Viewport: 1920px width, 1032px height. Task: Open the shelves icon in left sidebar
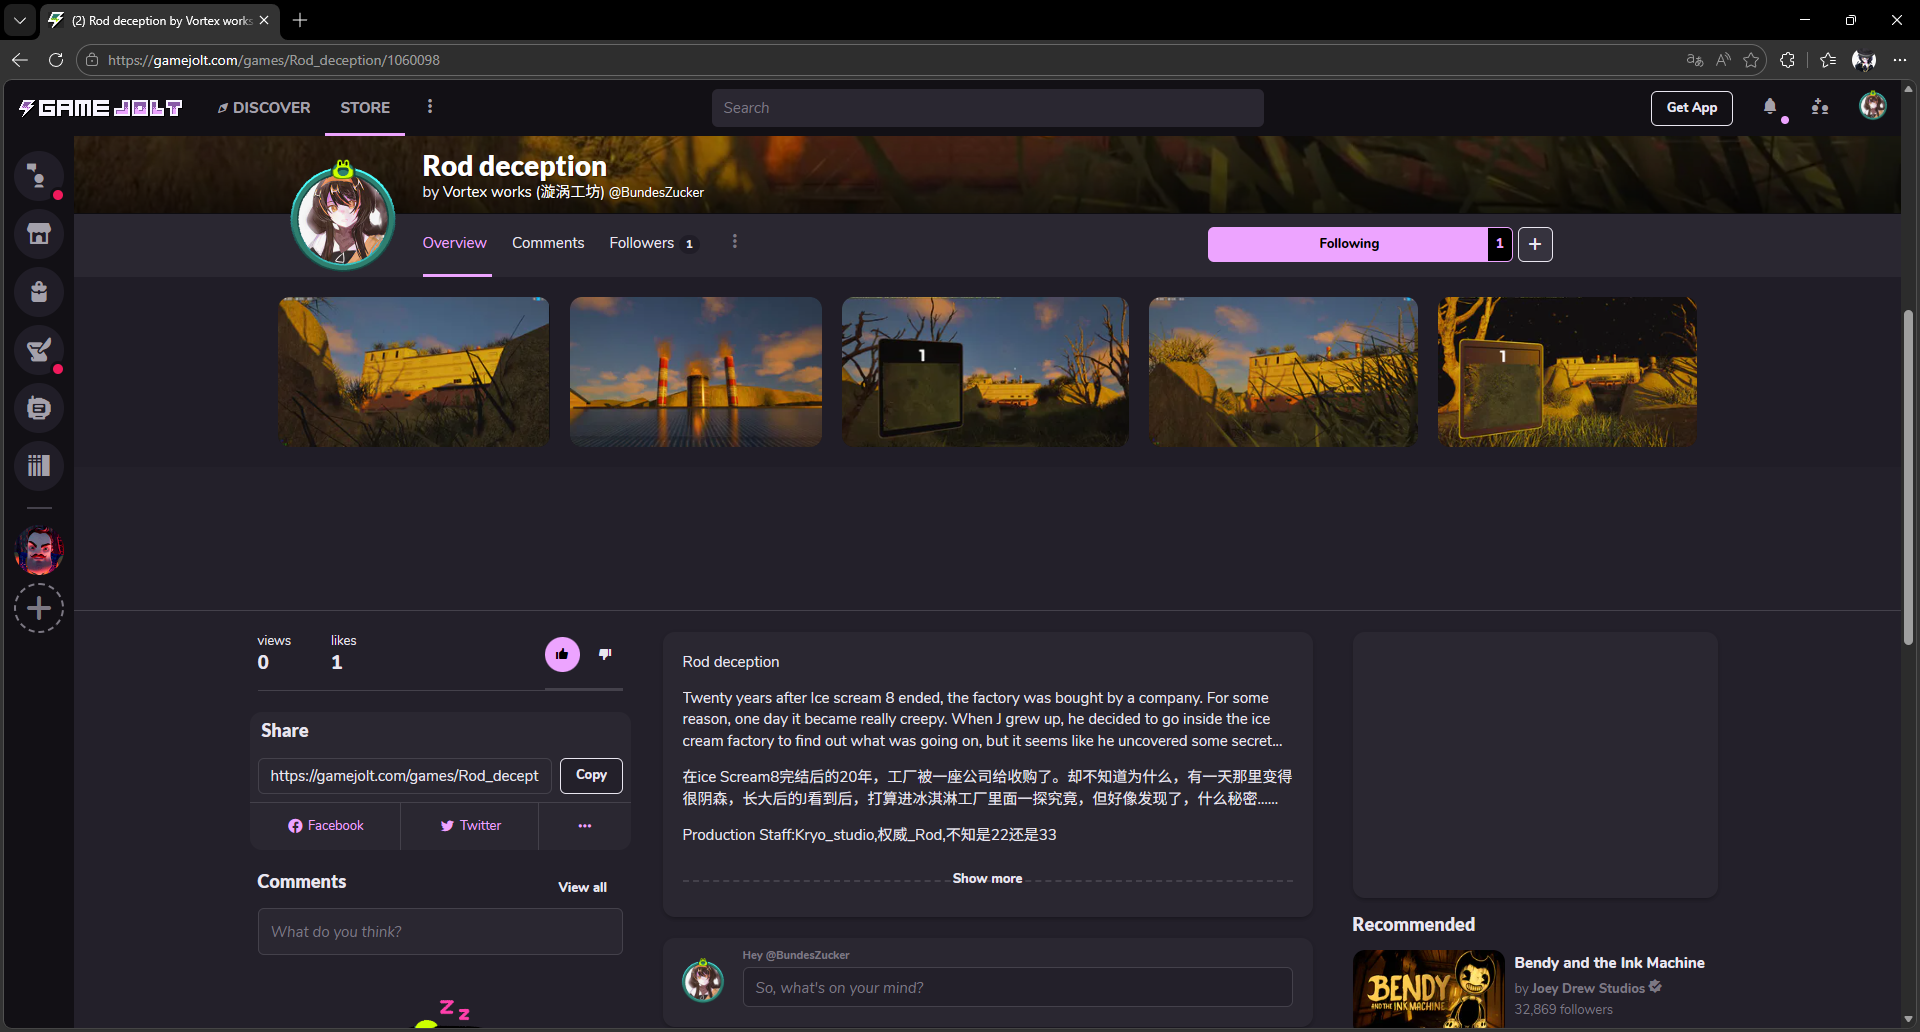click(39, 466)
